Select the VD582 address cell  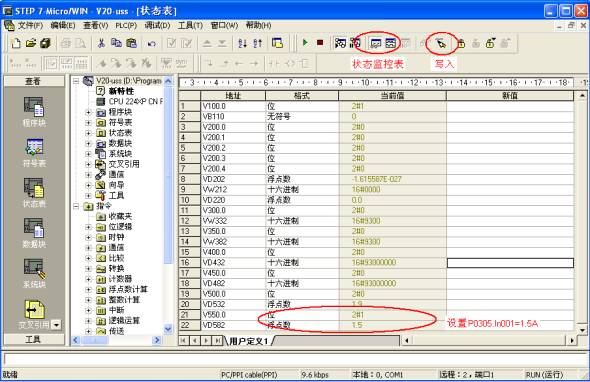click(x=233, y=325)
